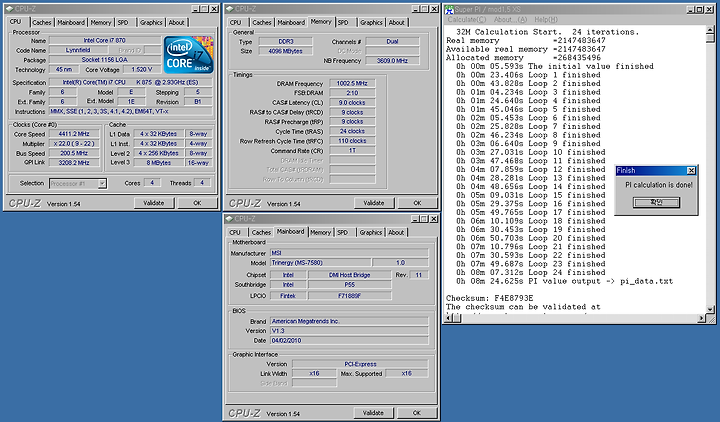Click the Cycle Time tRAS value 24 clocks

[x=352, y=131]
